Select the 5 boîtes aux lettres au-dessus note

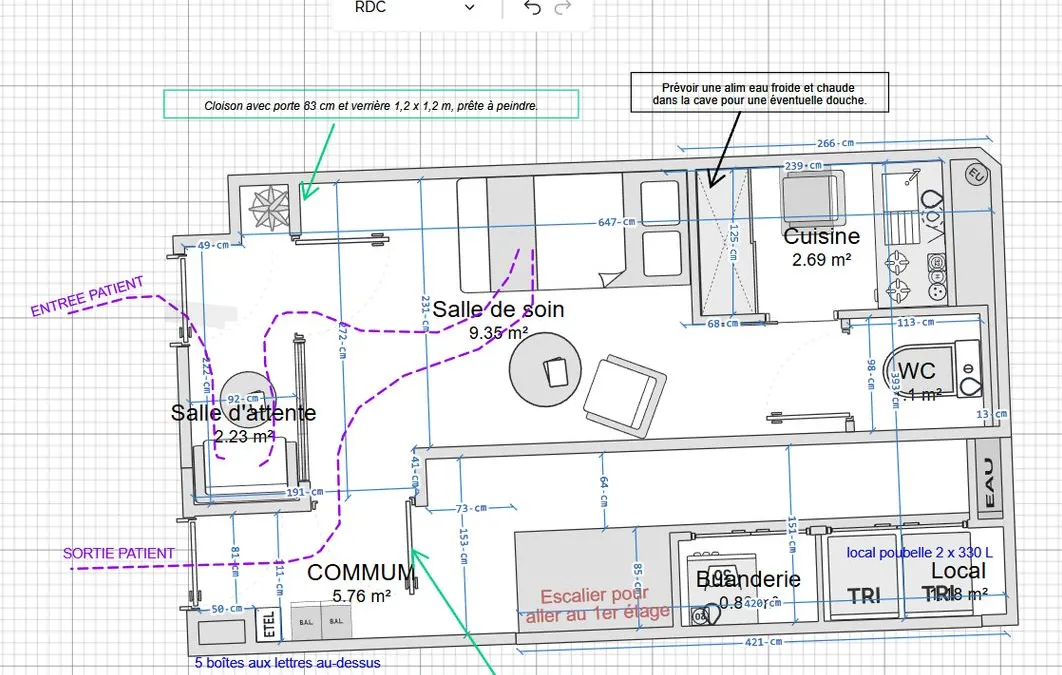coord(288,663)
